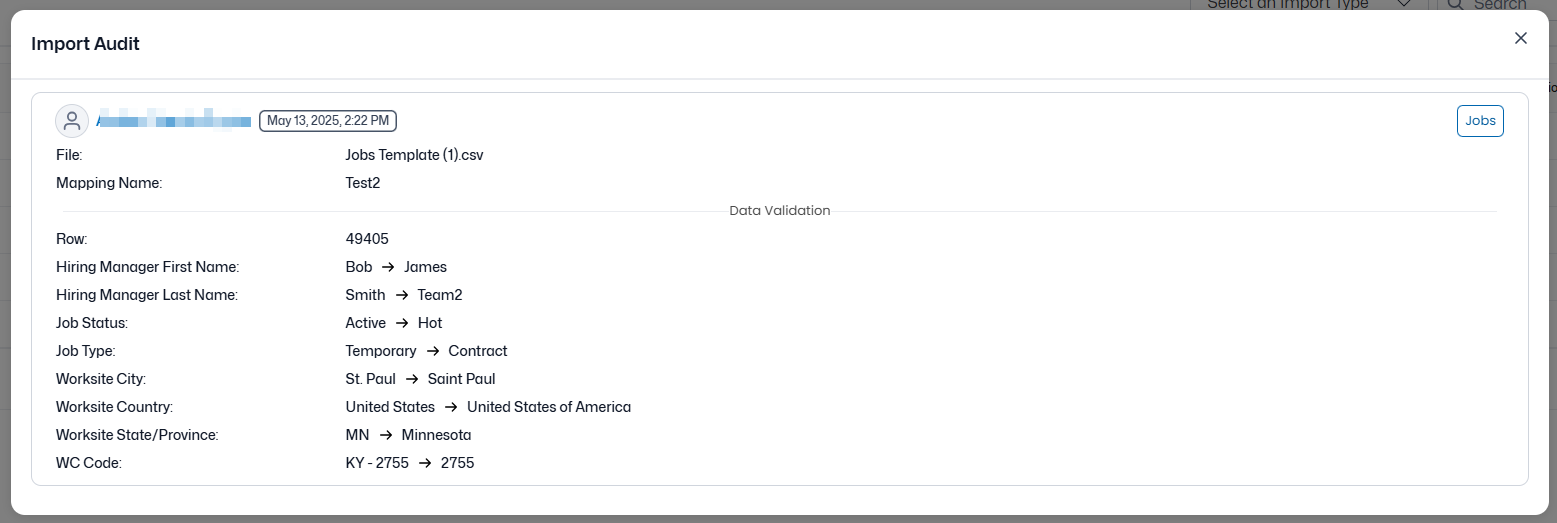Click the arrow between MN and Minnesota

385,435
